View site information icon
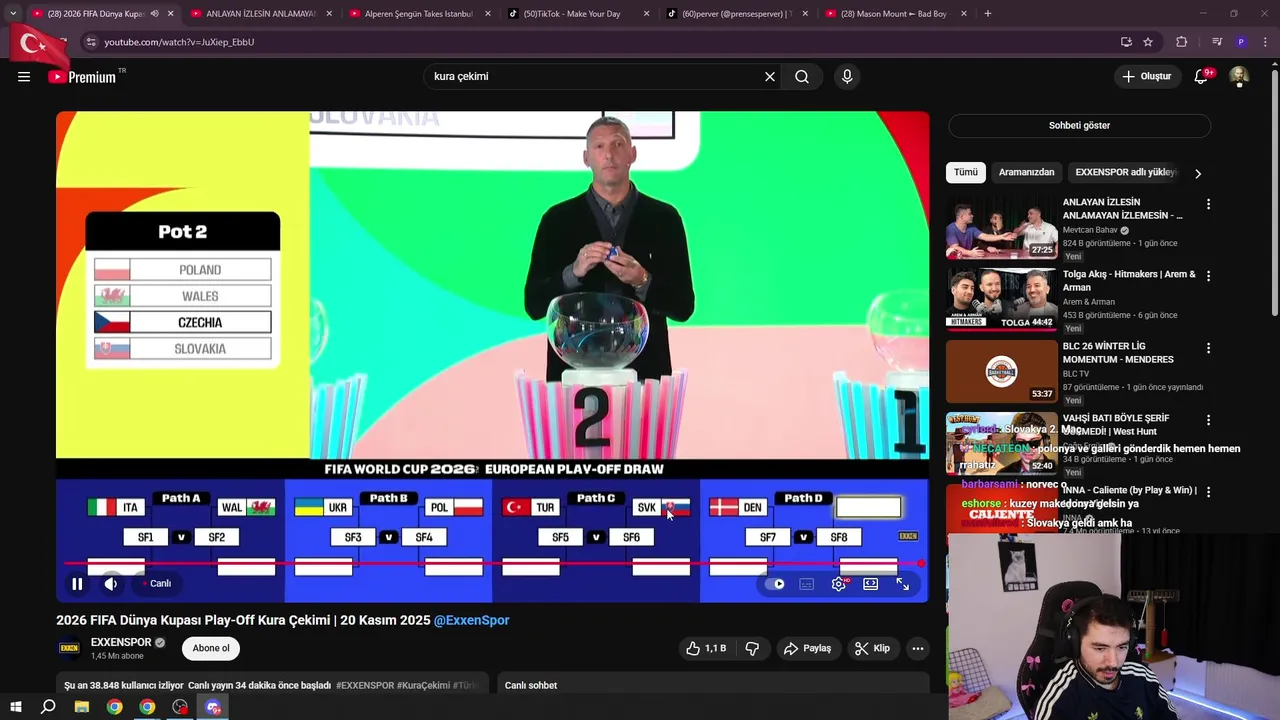Viewport: 1280px width, 720px height. pos(91,42)
